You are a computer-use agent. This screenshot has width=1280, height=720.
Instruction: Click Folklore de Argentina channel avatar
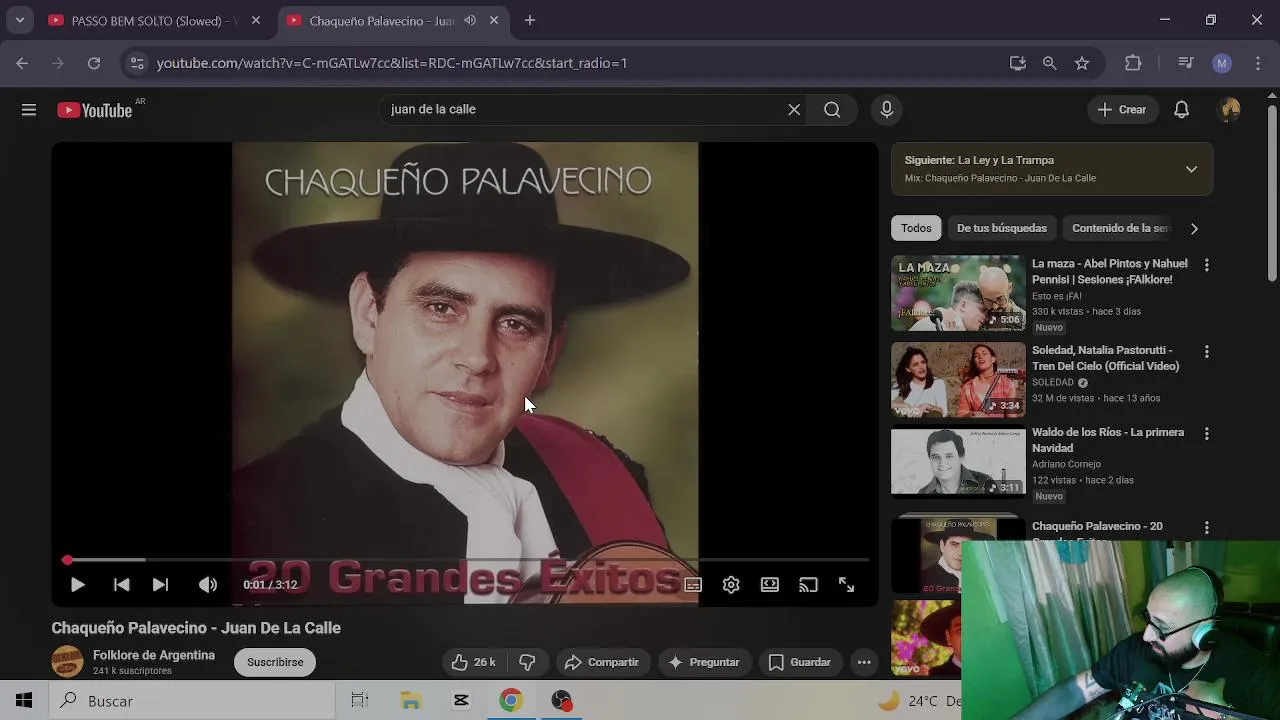click(x=67, y=662)
